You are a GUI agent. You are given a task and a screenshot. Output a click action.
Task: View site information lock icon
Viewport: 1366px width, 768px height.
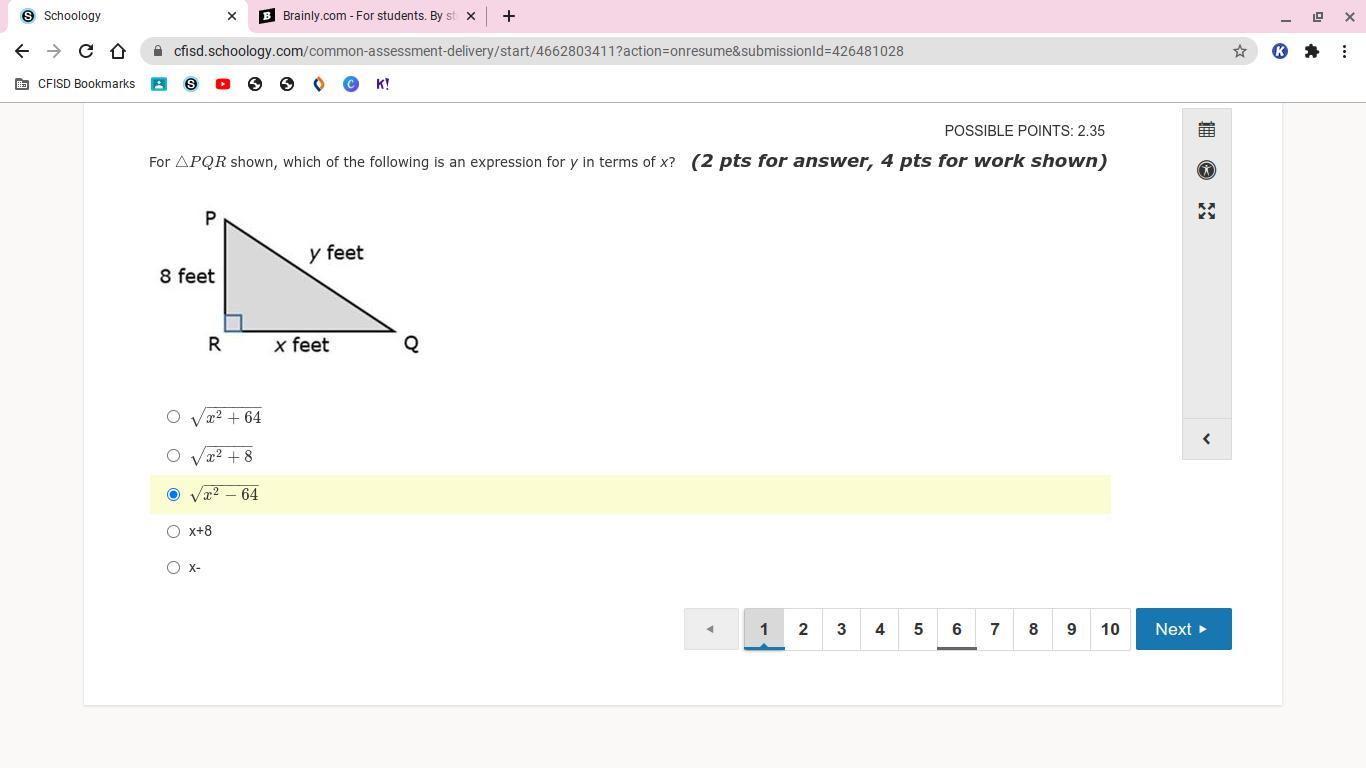pyautogui.click(x=158, y=51)
